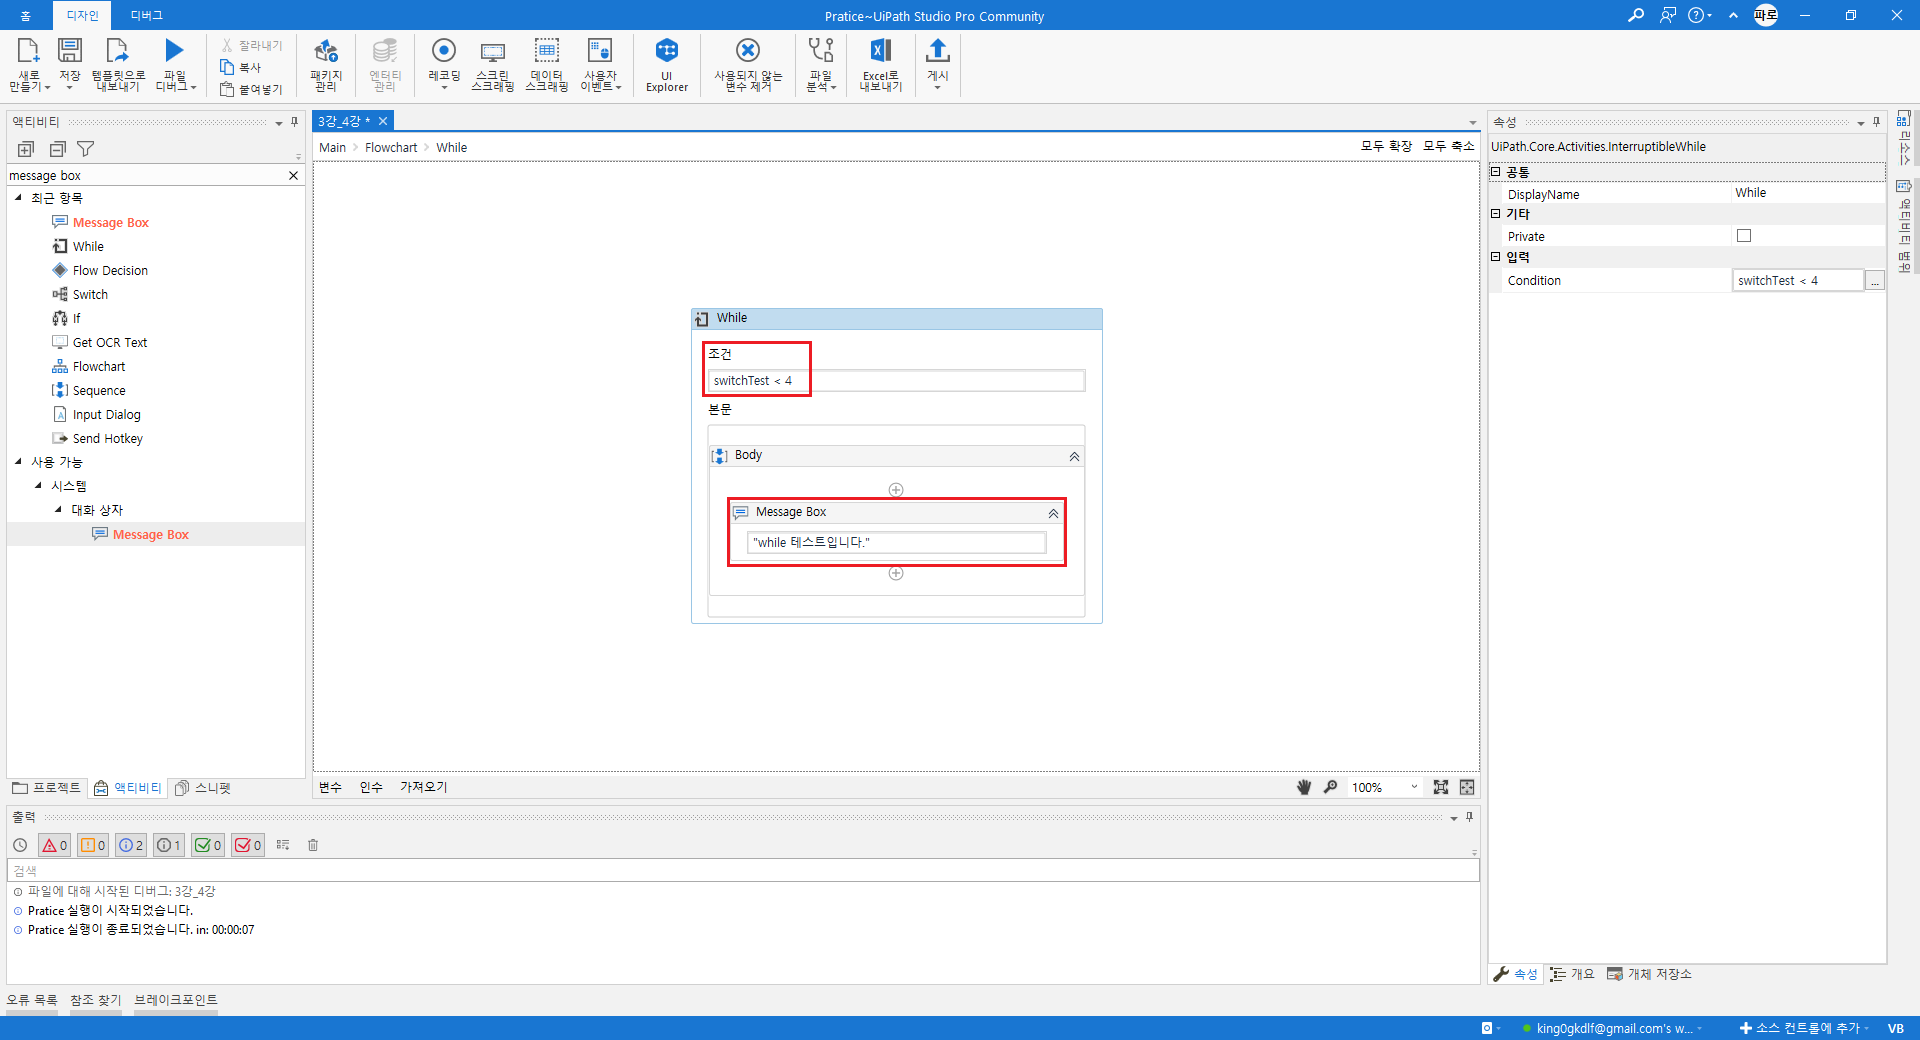The height and width of the screenshot is (1040, 1920).
Task: Navigate to Flowchart breadcrumb
Action: pyautogui.click(x=391, y=147)
